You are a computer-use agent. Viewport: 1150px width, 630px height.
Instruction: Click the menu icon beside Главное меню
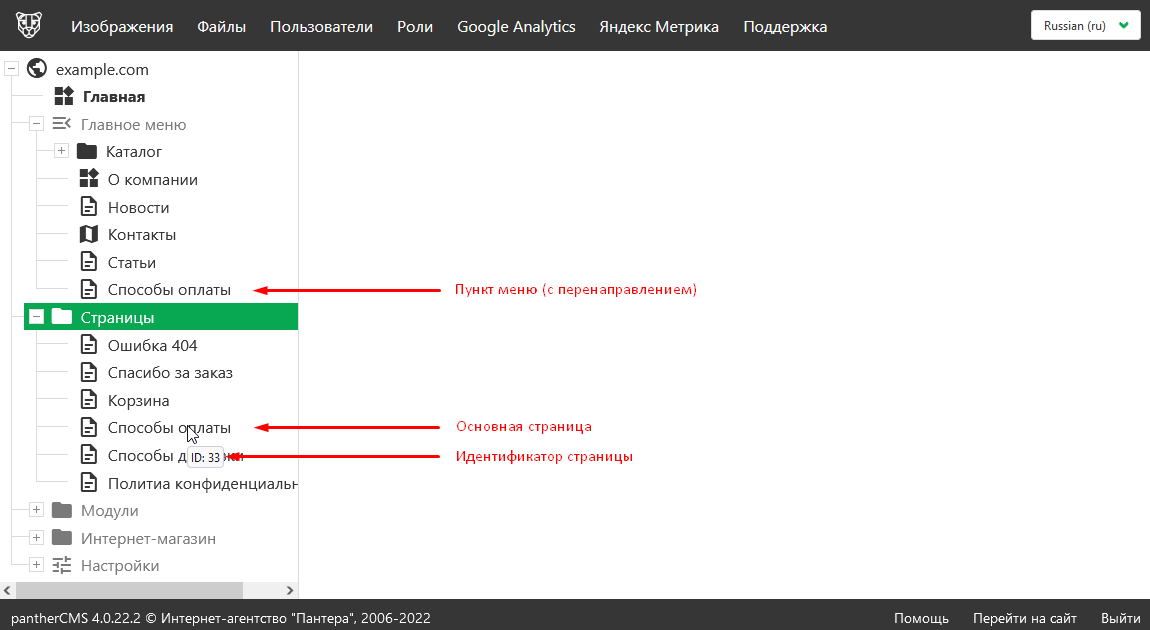click(62, 124)
